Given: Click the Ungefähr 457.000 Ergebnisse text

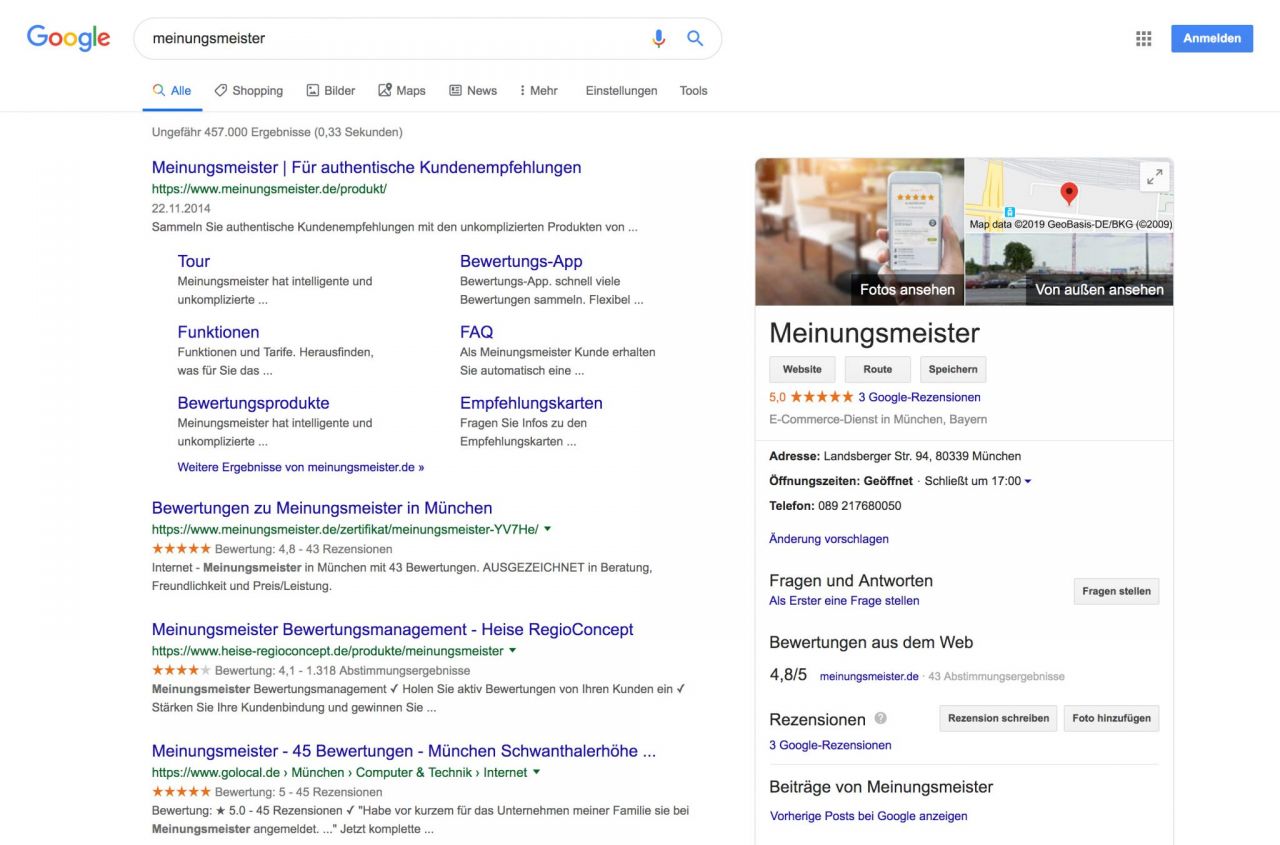Looking at the screenshot, I should [277, 132].
